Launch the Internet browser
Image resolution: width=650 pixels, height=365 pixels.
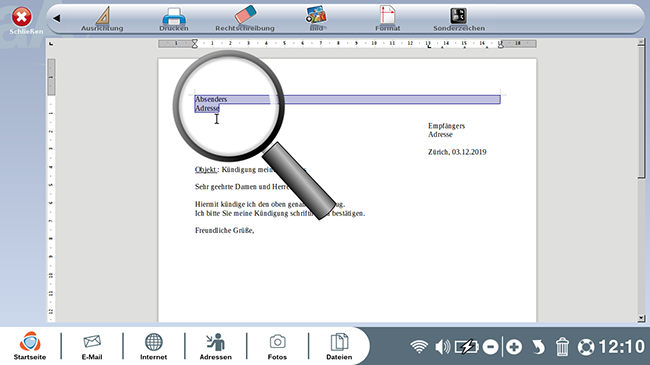(x=153, y=346)
